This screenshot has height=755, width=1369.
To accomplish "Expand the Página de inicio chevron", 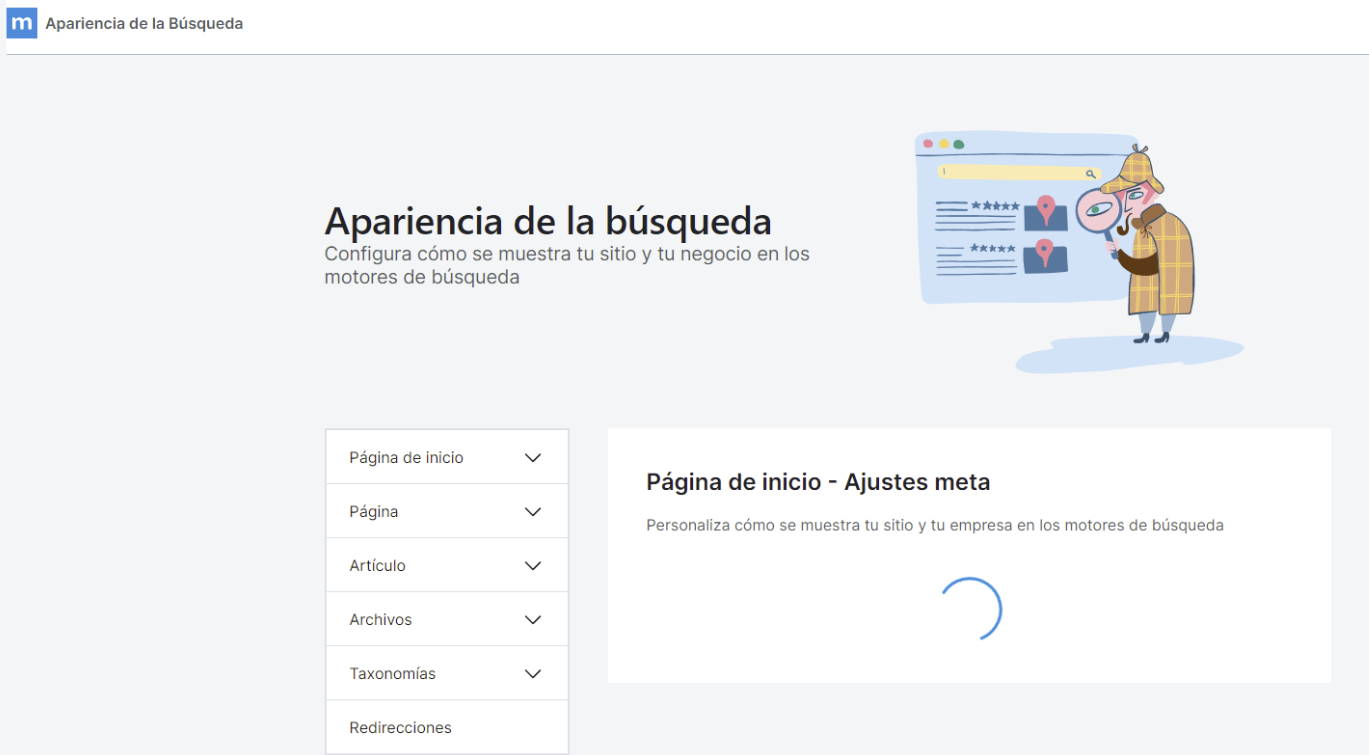I will click(x=533, y=458).
